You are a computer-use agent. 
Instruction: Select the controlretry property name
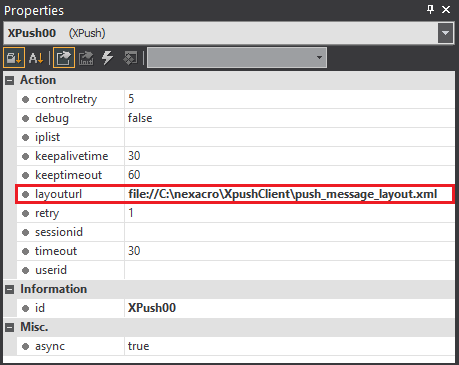(x=66, y=99)
